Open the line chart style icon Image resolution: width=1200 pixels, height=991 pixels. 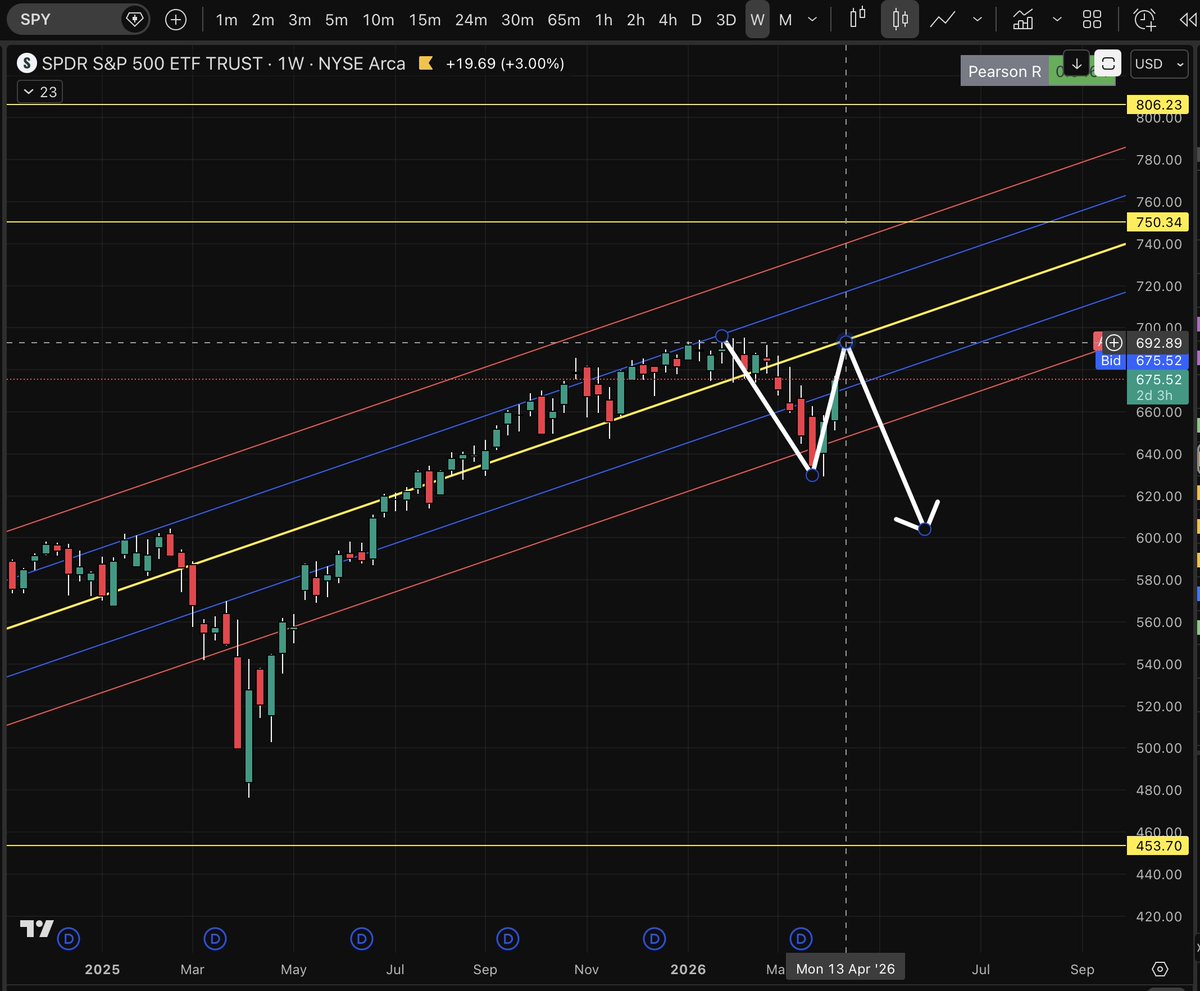coord(941,19)
